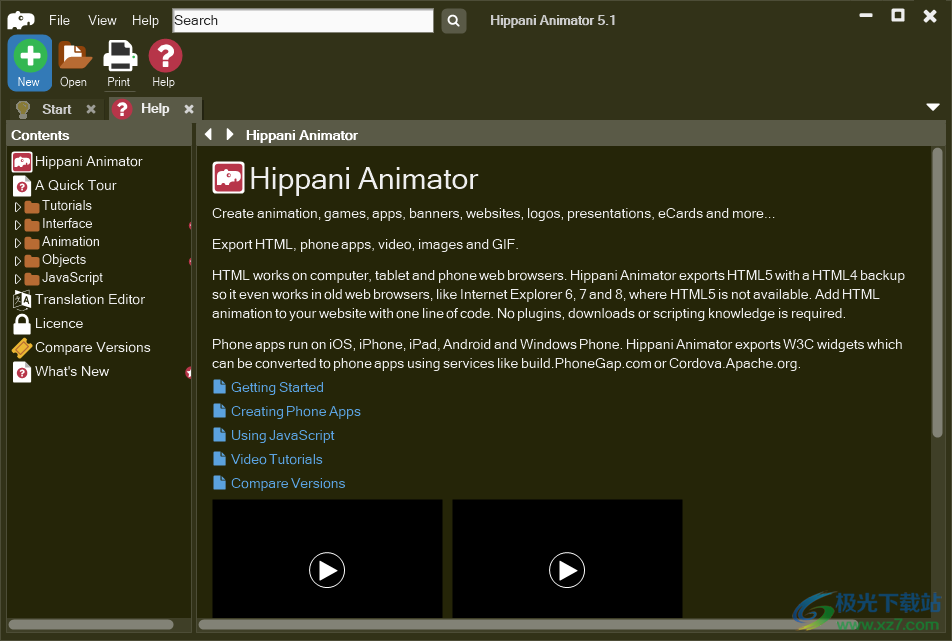Open the tab overview dropdown arrow
The height and width of the screenshot is (641, 952).
933,107
